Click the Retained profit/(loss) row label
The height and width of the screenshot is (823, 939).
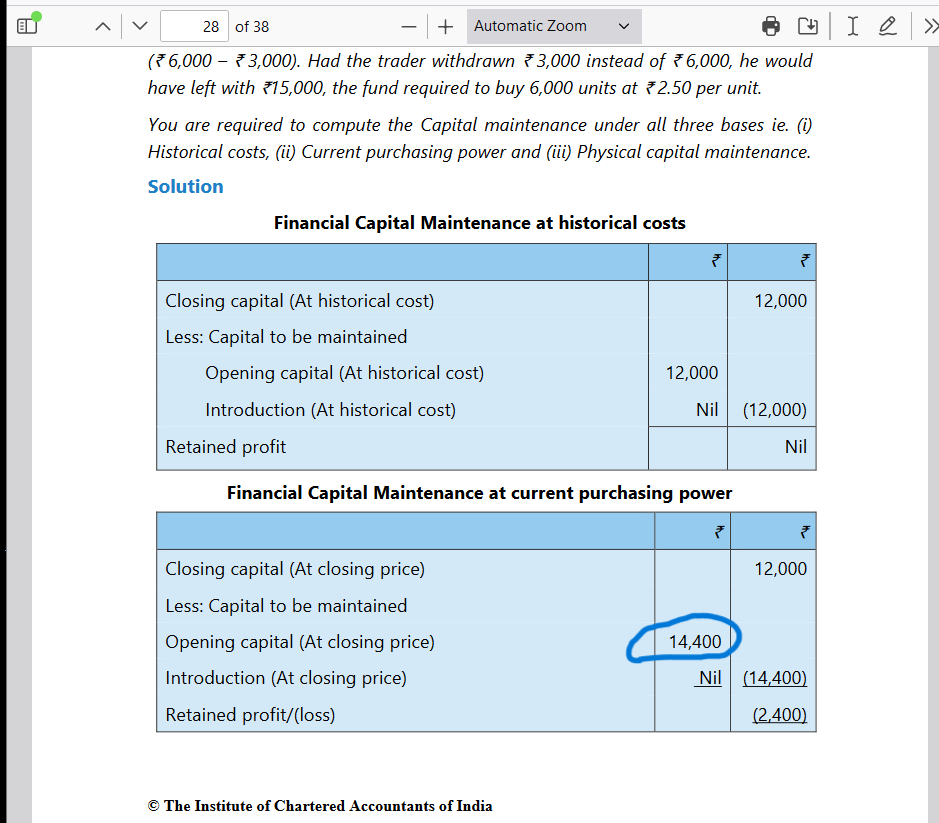click(x=250, y=715)
